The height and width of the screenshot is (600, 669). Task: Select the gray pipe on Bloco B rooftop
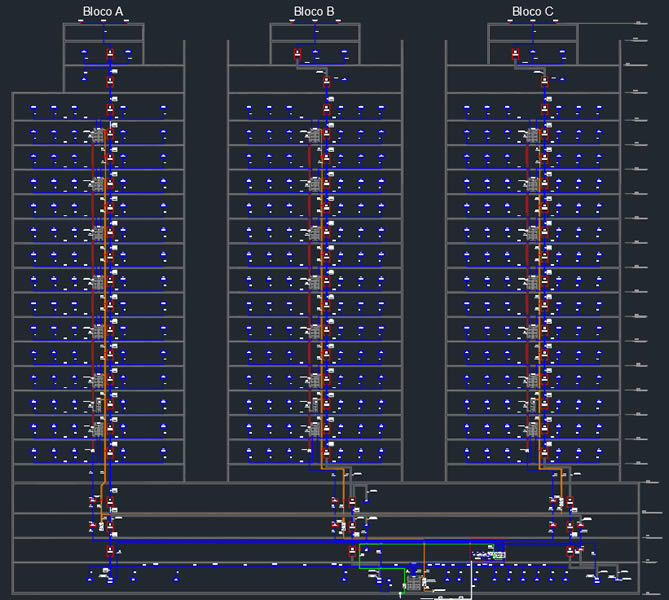tap(310, 68)
